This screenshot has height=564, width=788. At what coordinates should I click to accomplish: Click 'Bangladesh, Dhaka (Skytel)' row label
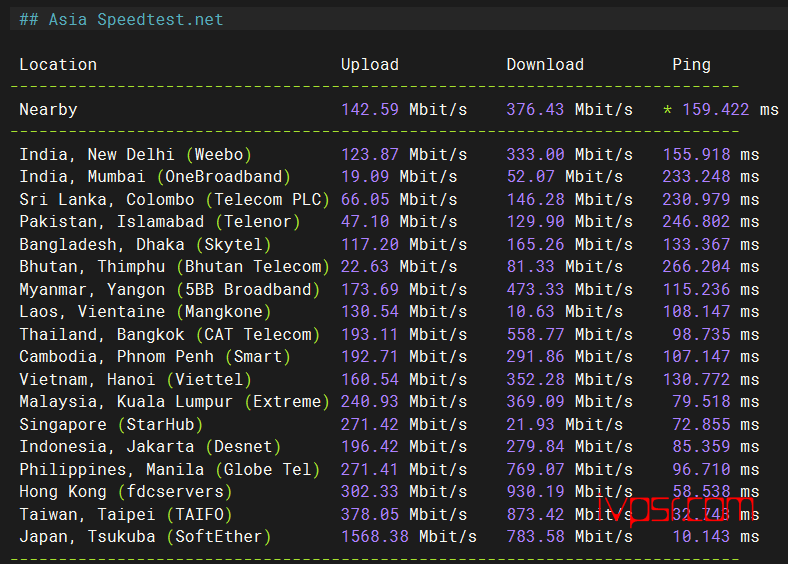point(146,244)
